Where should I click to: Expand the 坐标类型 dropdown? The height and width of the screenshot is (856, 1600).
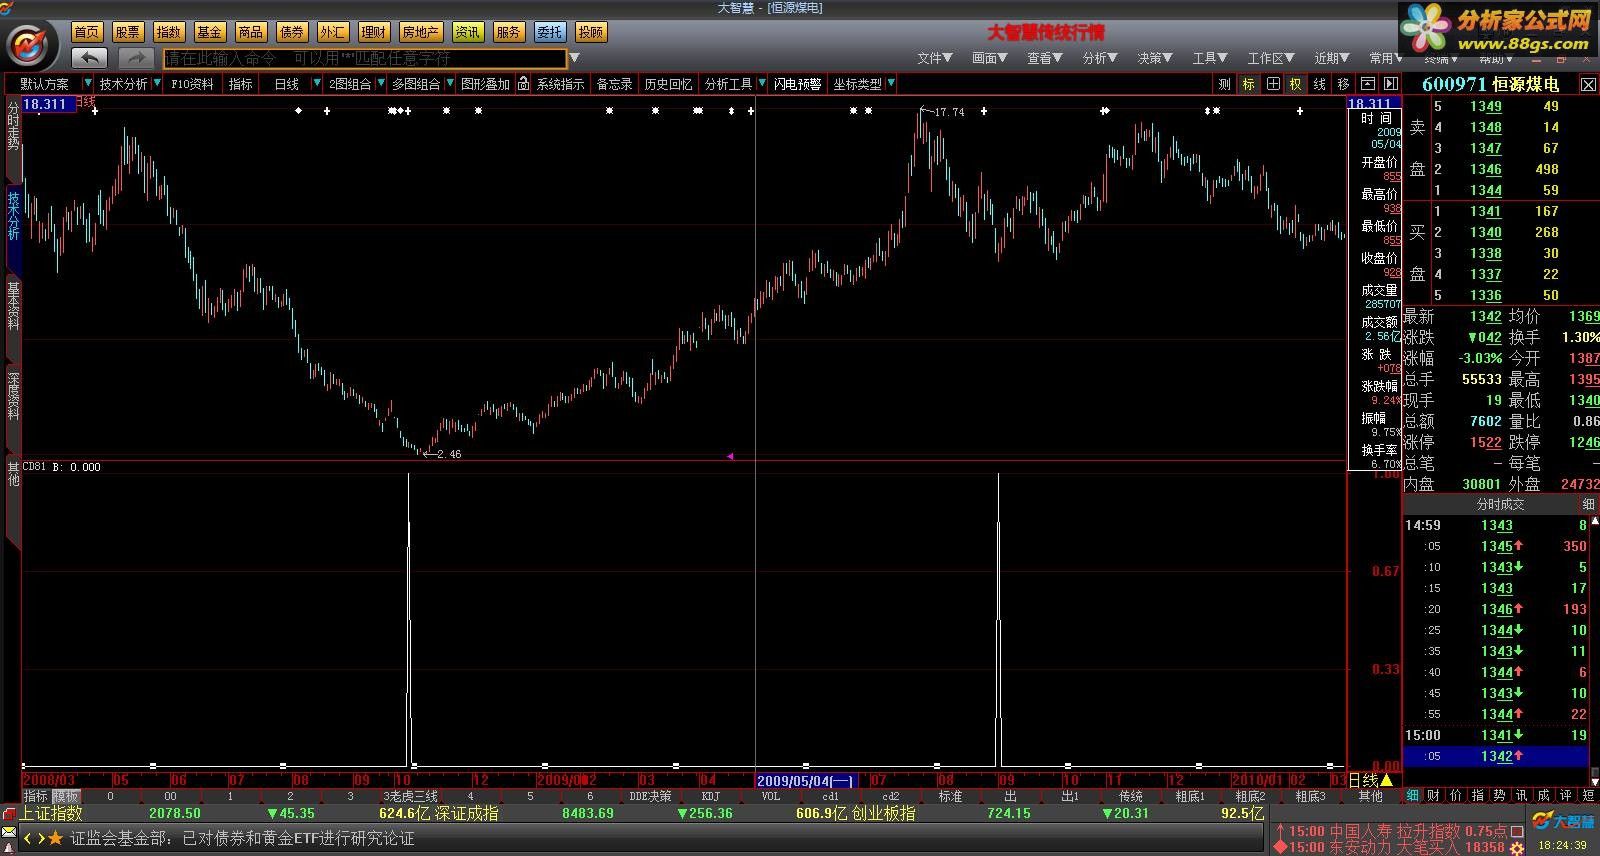890,84
